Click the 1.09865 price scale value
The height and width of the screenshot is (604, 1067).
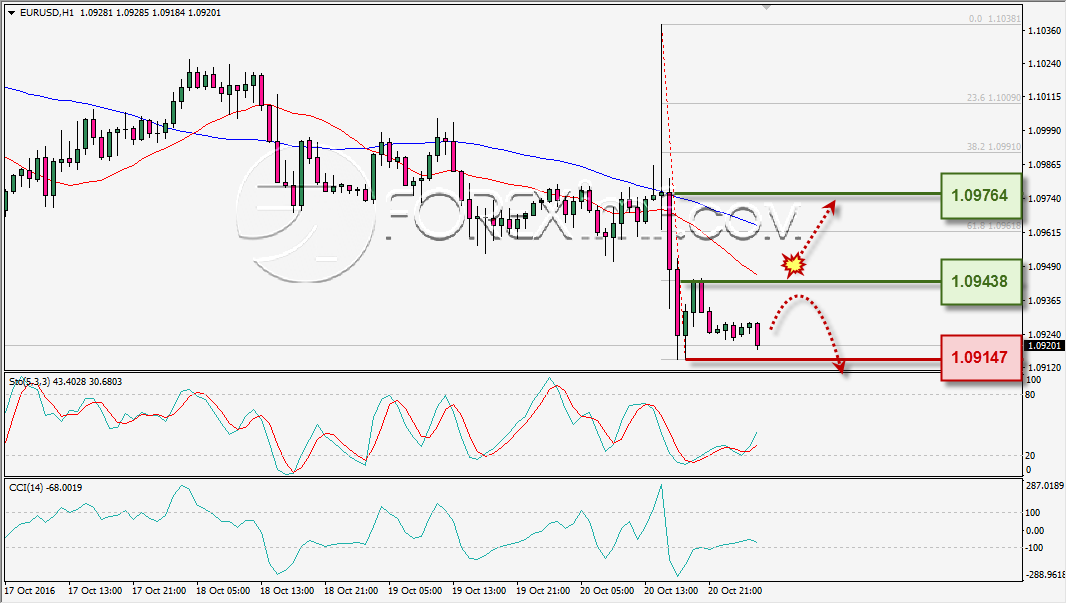tap(1045, 165)
